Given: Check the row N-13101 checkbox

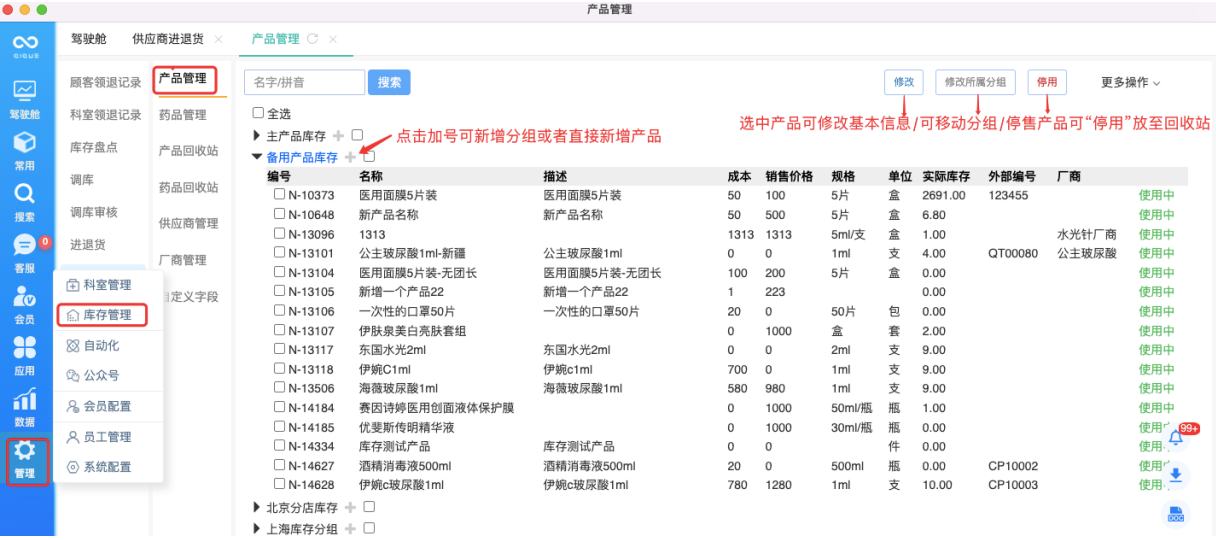Looking at the screenshot, I should 280,253.
